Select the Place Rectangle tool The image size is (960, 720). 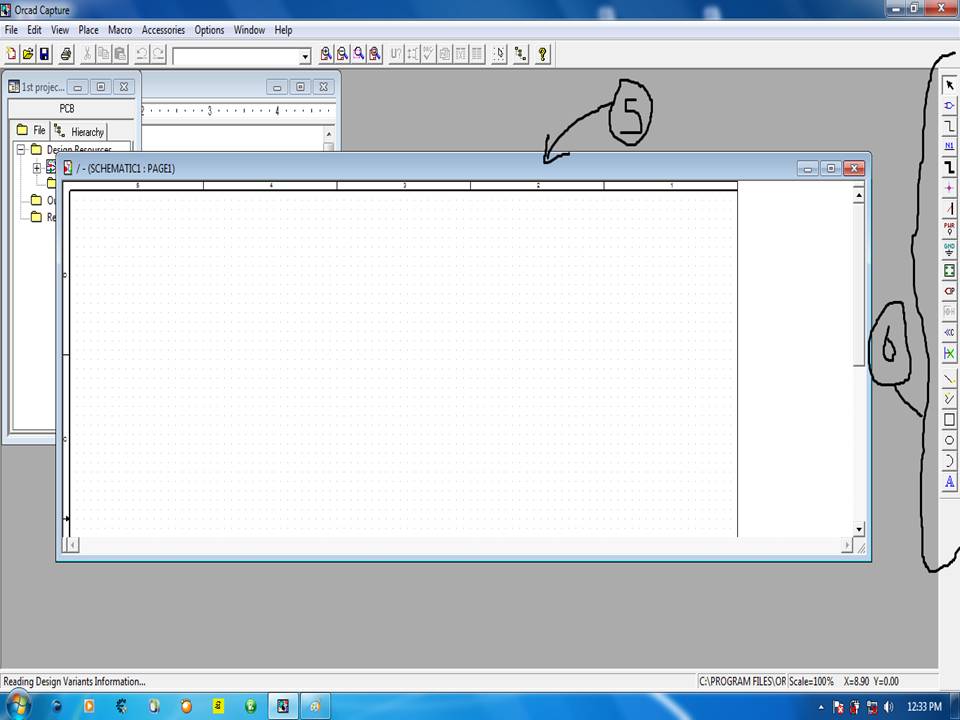pyautogui.click(x=949, y=419)
